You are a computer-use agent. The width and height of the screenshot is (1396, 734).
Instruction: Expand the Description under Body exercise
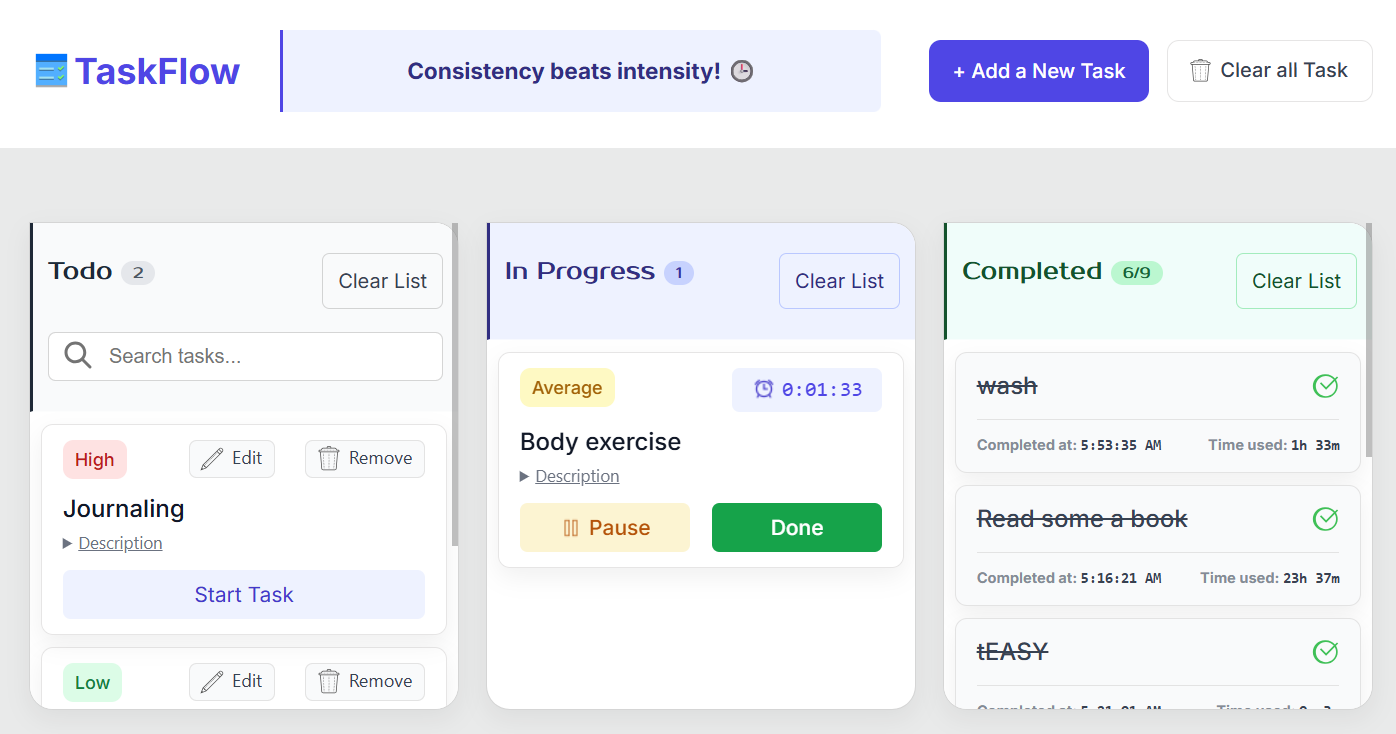[x=570, y=476]
